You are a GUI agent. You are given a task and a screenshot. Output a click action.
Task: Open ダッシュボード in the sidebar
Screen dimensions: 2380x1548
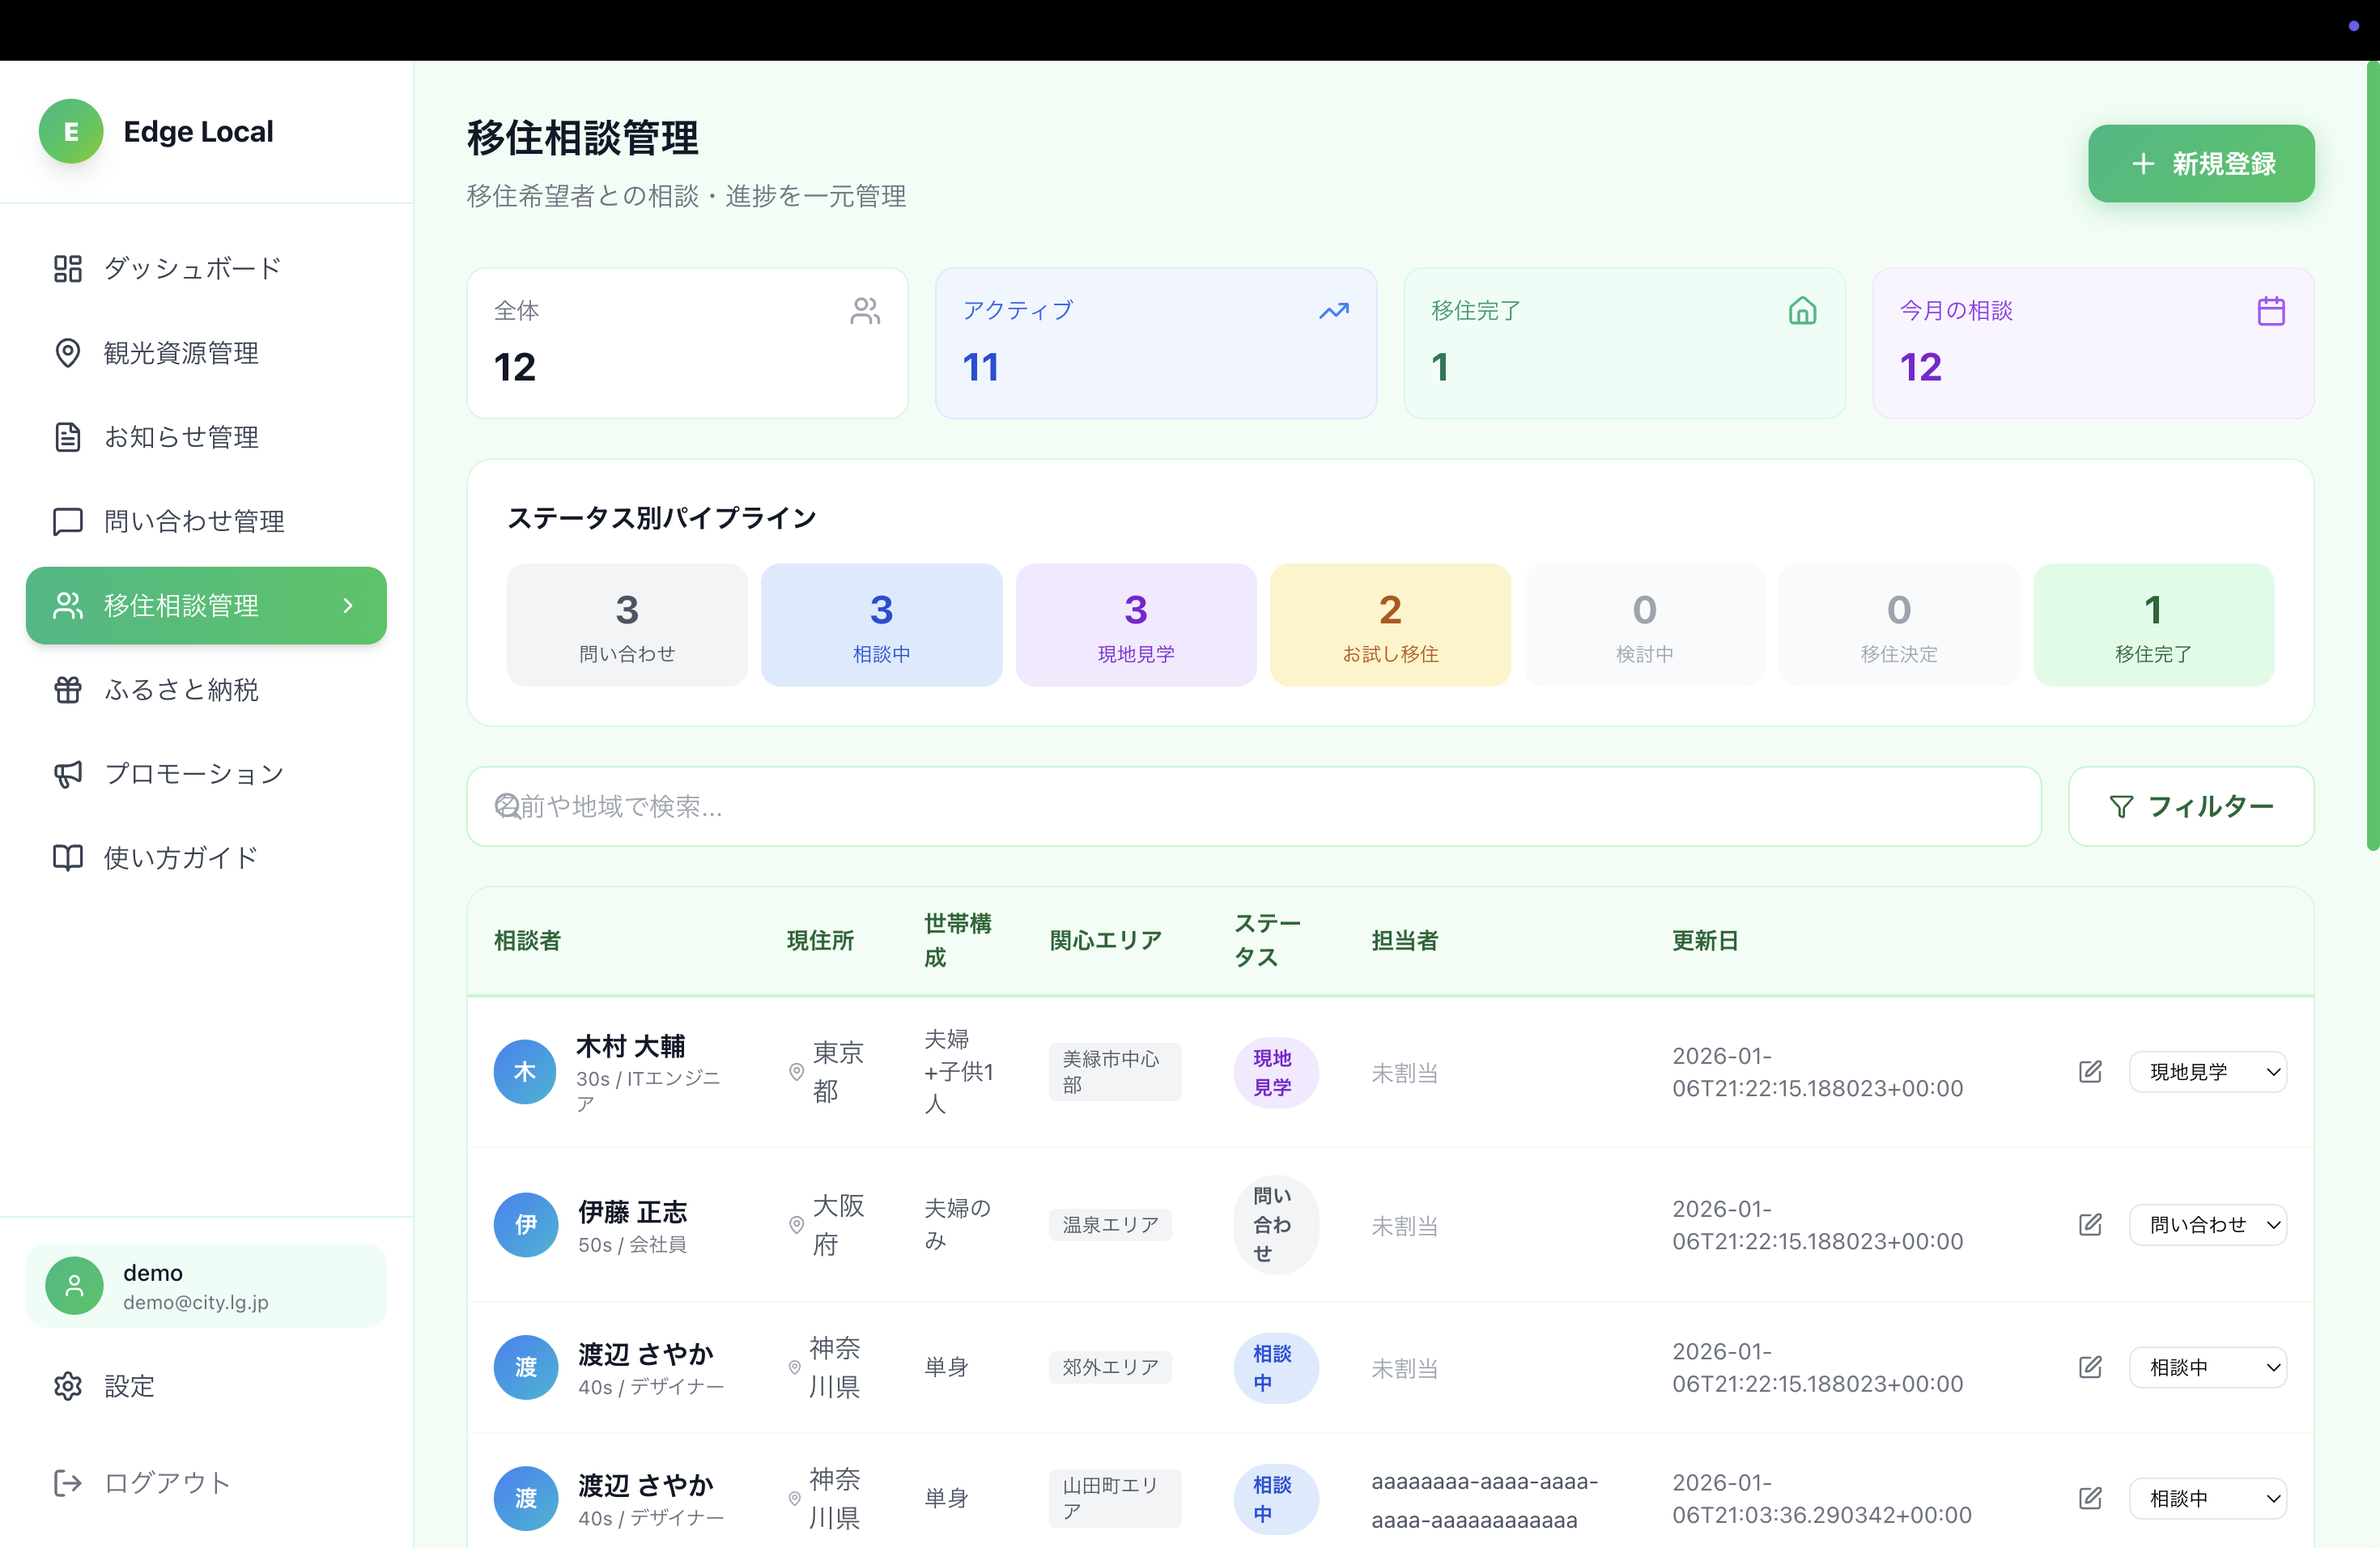(x=192, y=268)
